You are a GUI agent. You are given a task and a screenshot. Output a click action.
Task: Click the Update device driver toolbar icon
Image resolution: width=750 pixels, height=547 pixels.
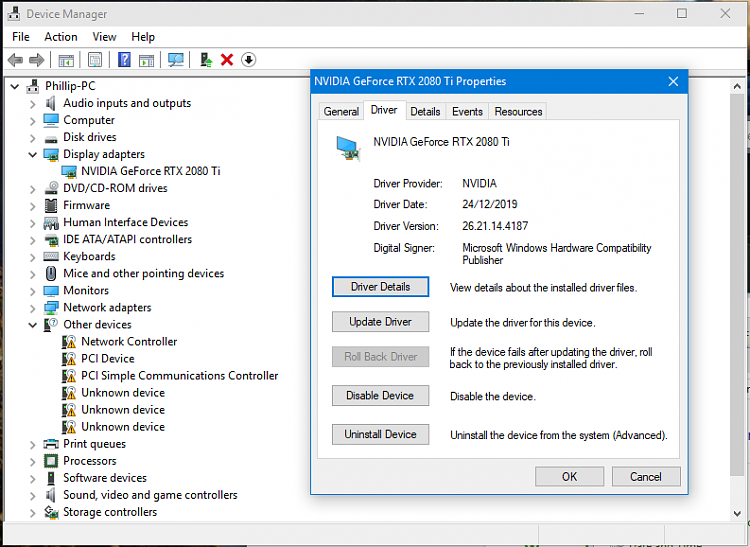pos(206,60)
